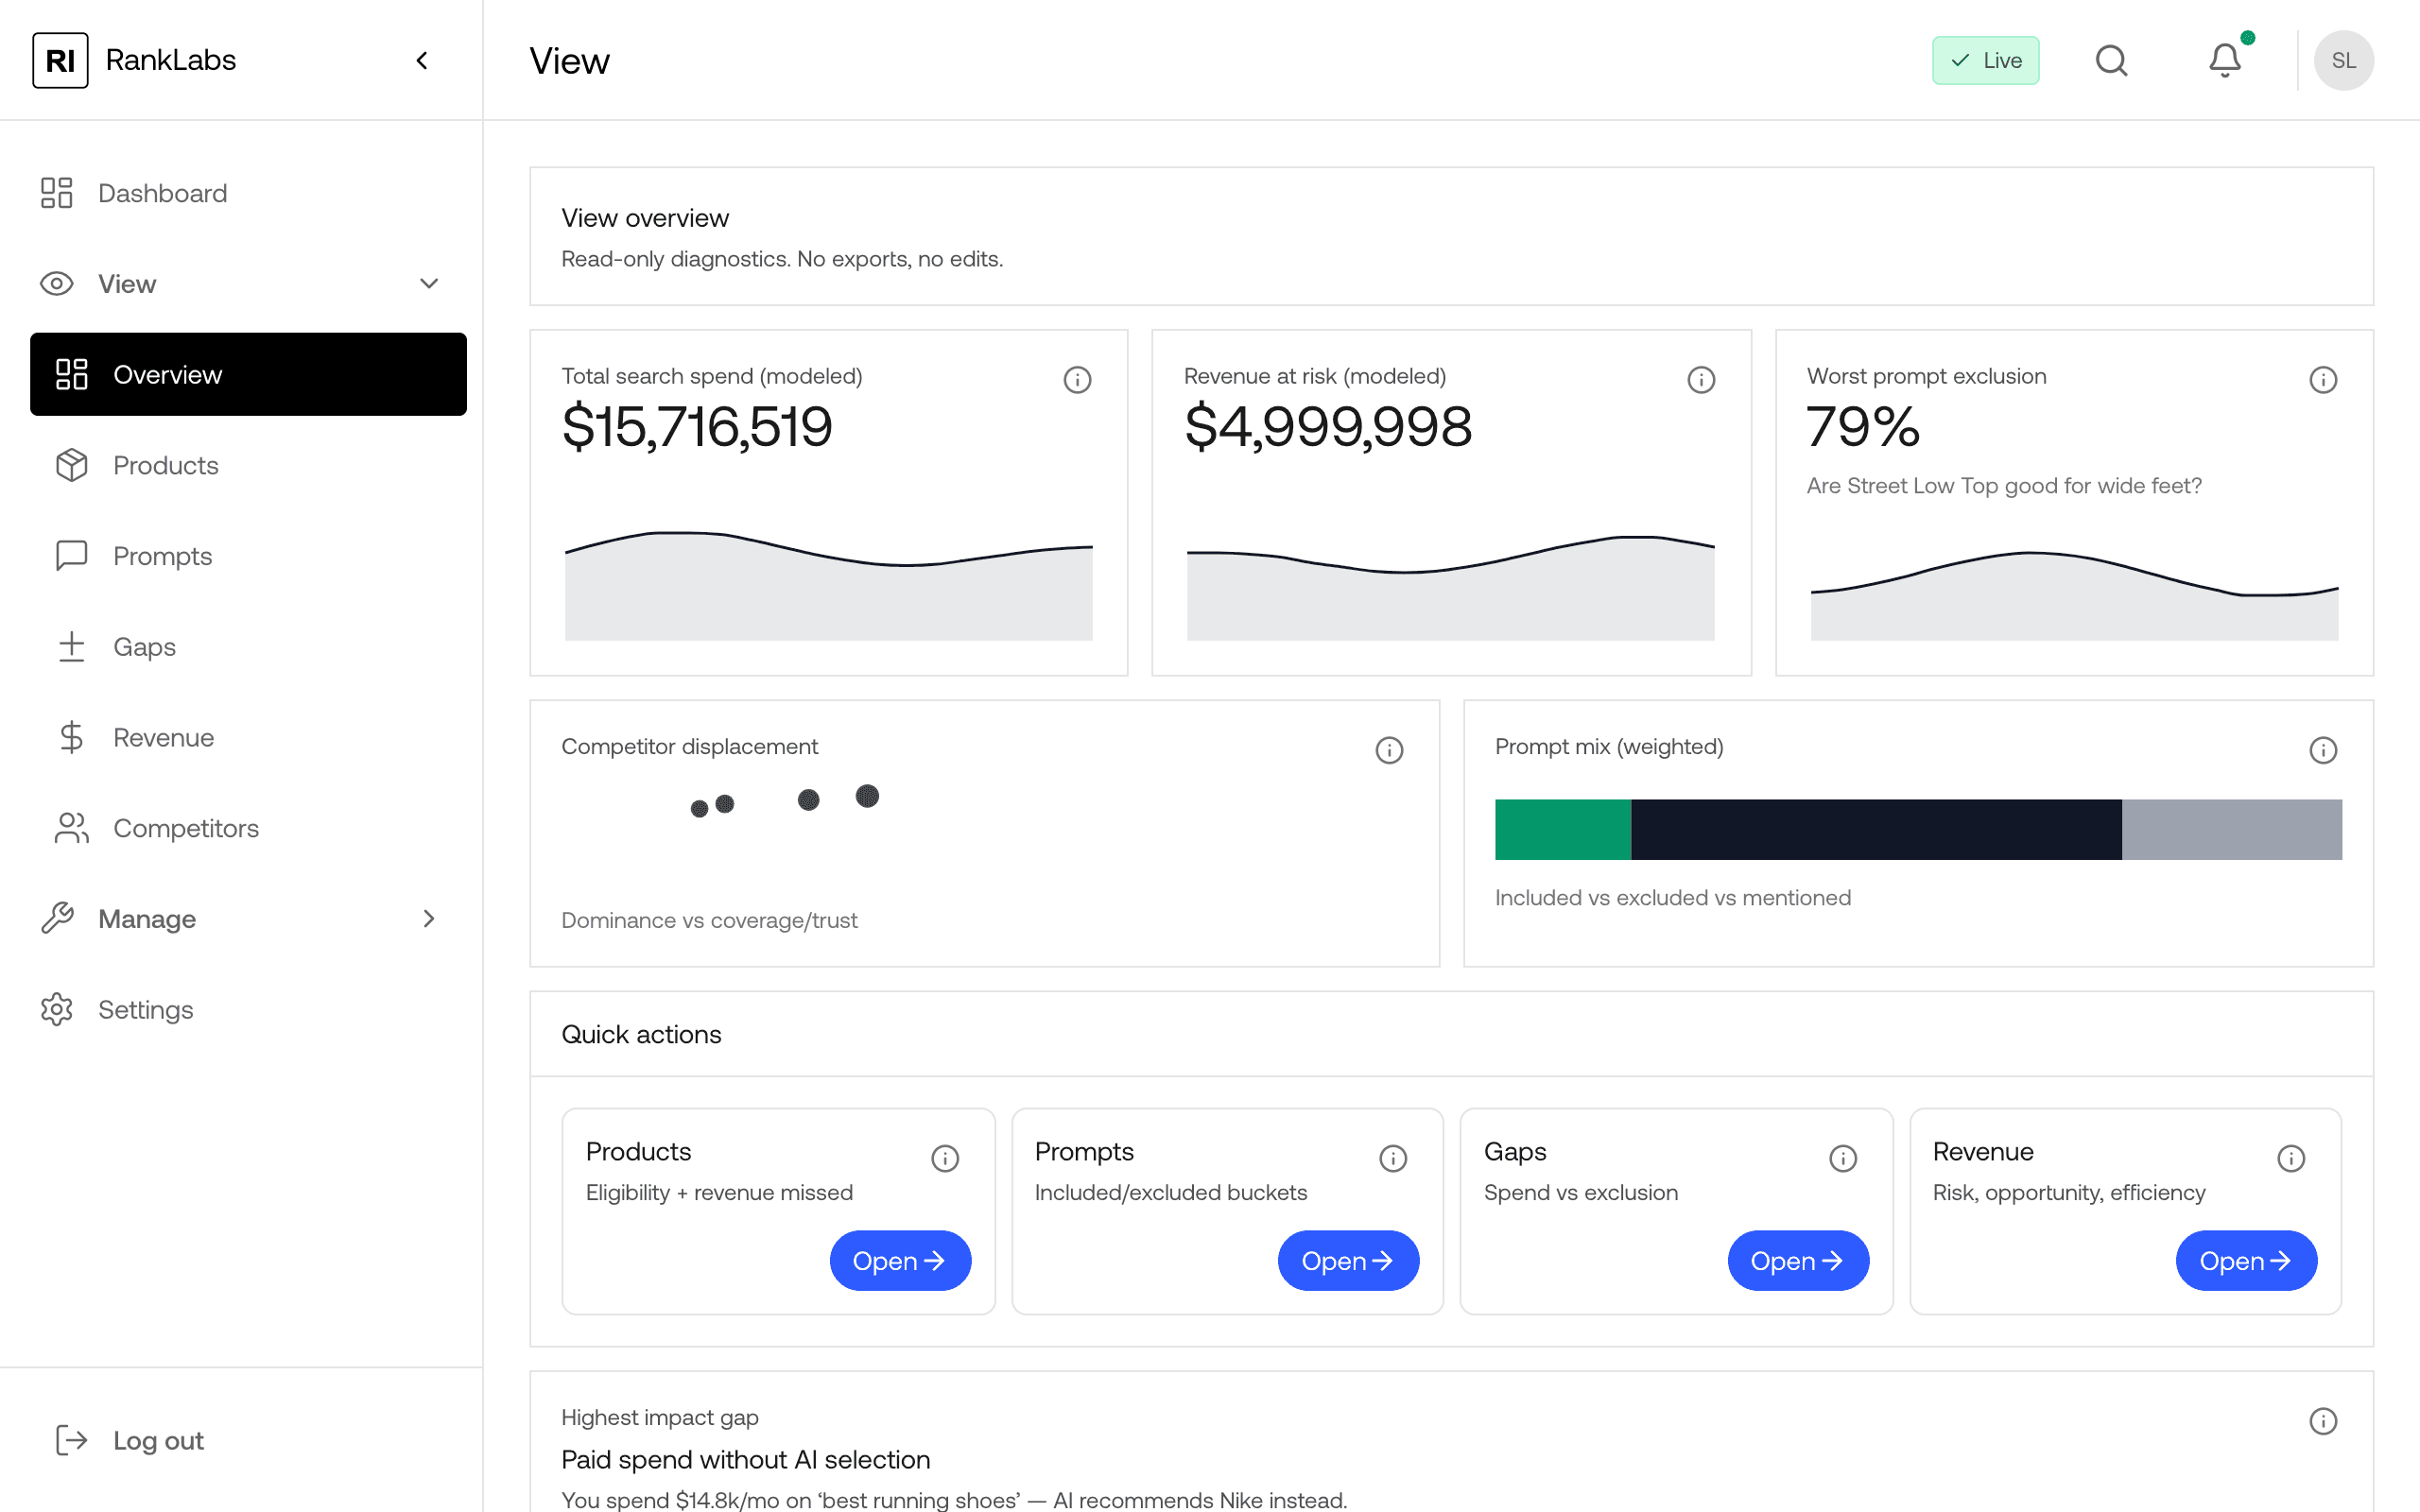Collapse the View section in sidebar
2420x1512 pixels.
[x=429, y=284]
